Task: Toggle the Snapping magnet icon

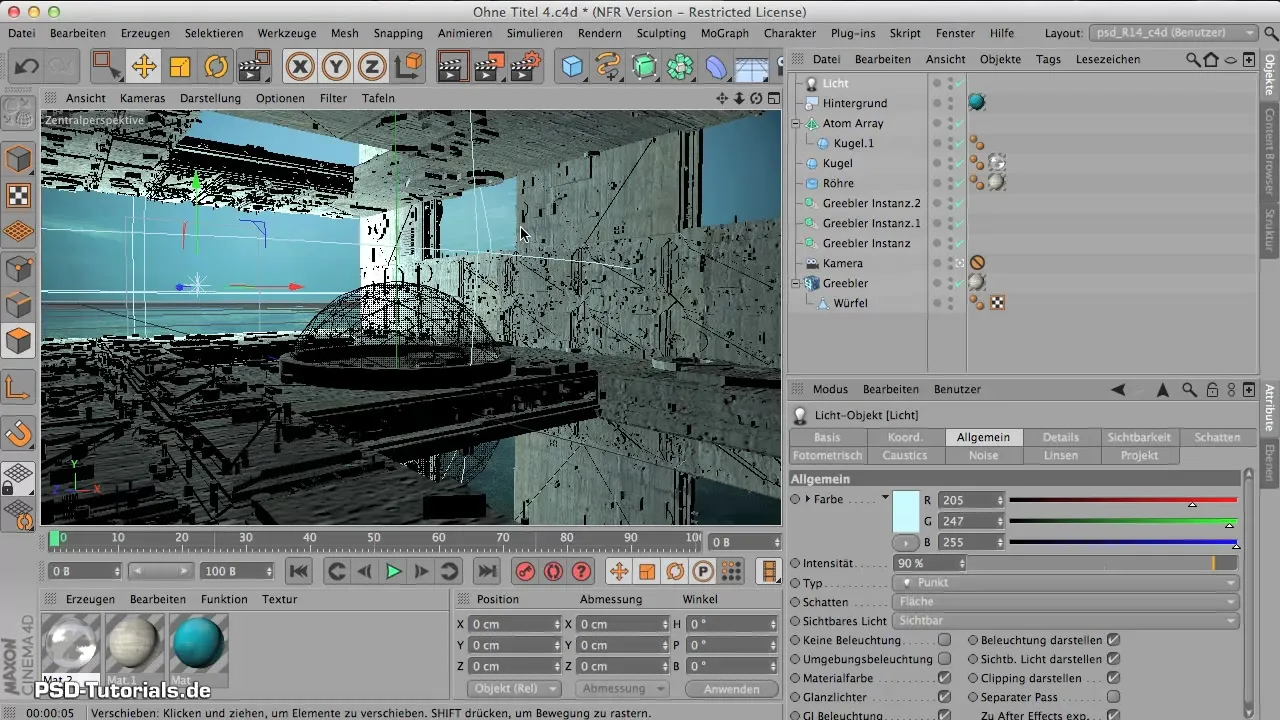Action: click(x=19, y=433)
